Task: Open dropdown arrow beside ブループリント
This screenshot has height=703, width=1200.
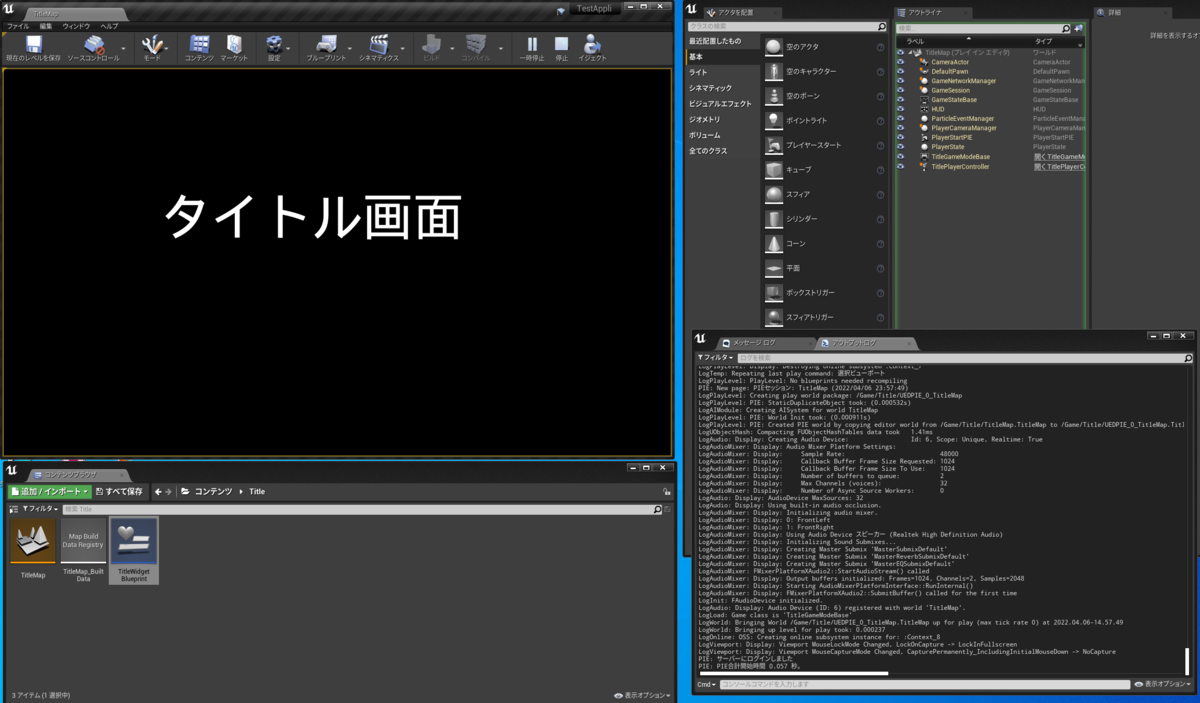Action: coord(350,48)
